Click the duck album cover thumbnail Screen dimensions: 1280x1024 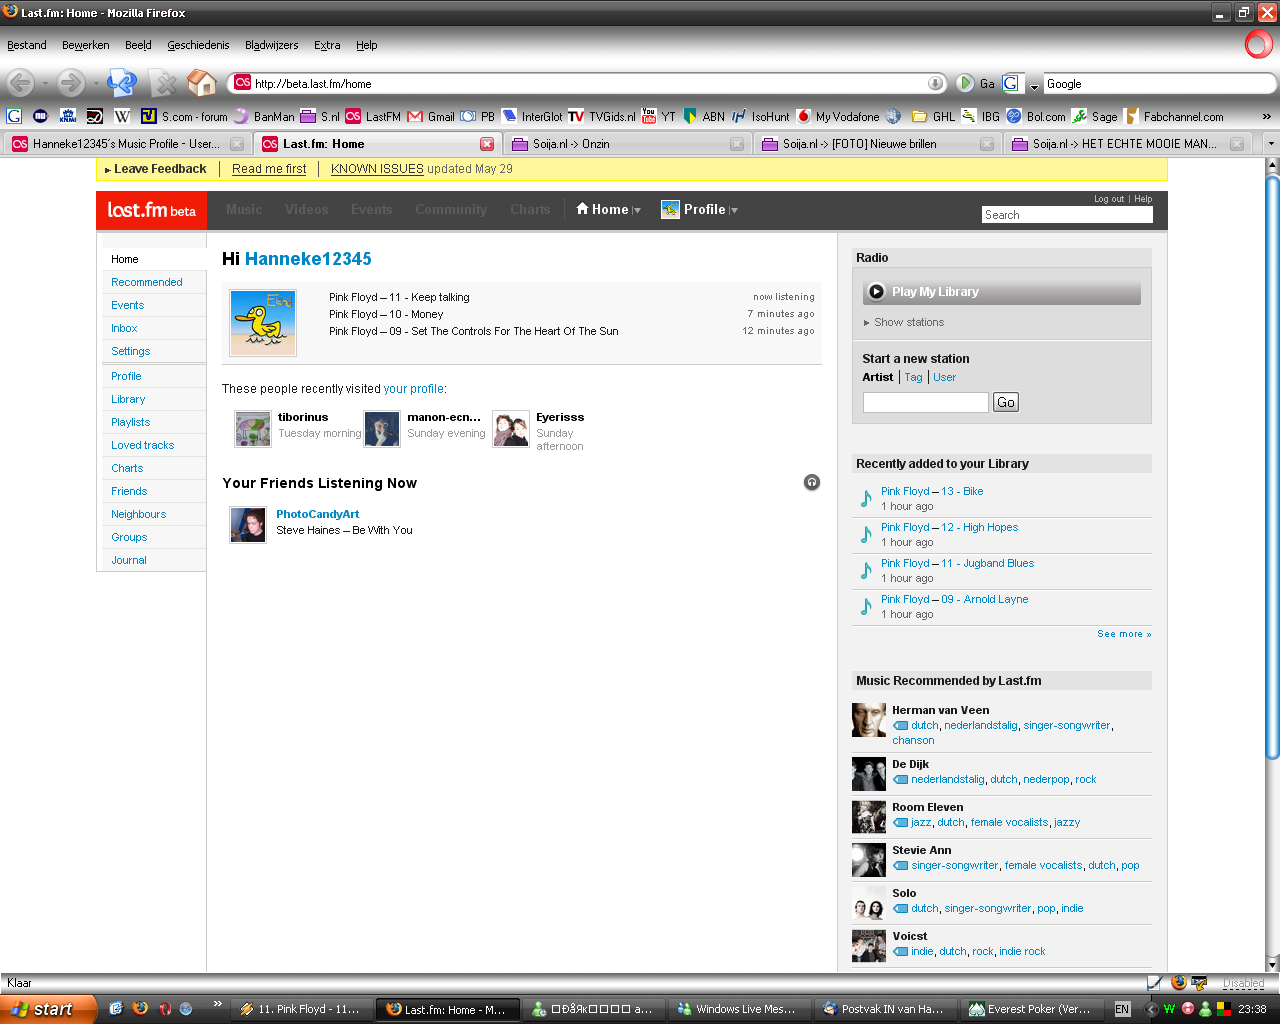263,322
